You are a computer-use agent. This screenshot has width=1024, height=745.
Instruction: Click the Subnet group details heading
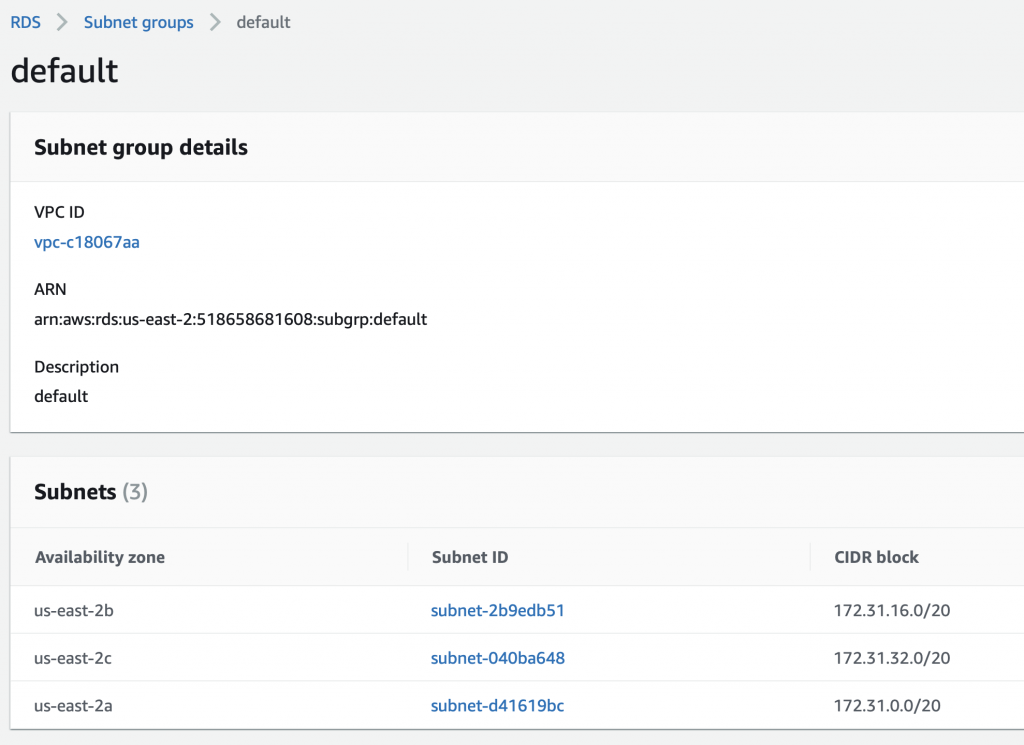[x=141, y=148]
